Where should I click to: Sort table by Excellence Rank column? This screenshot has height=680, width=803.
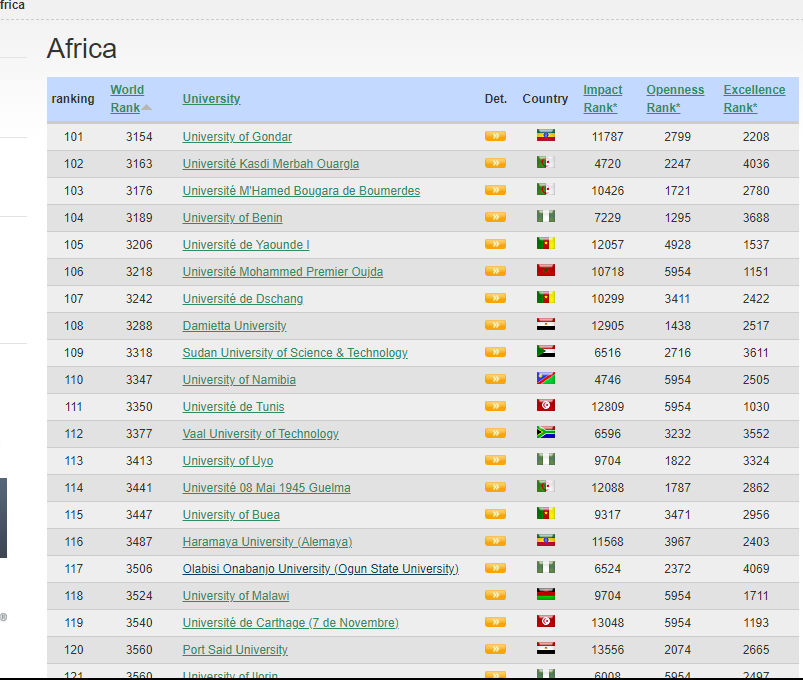pos(754,99)
